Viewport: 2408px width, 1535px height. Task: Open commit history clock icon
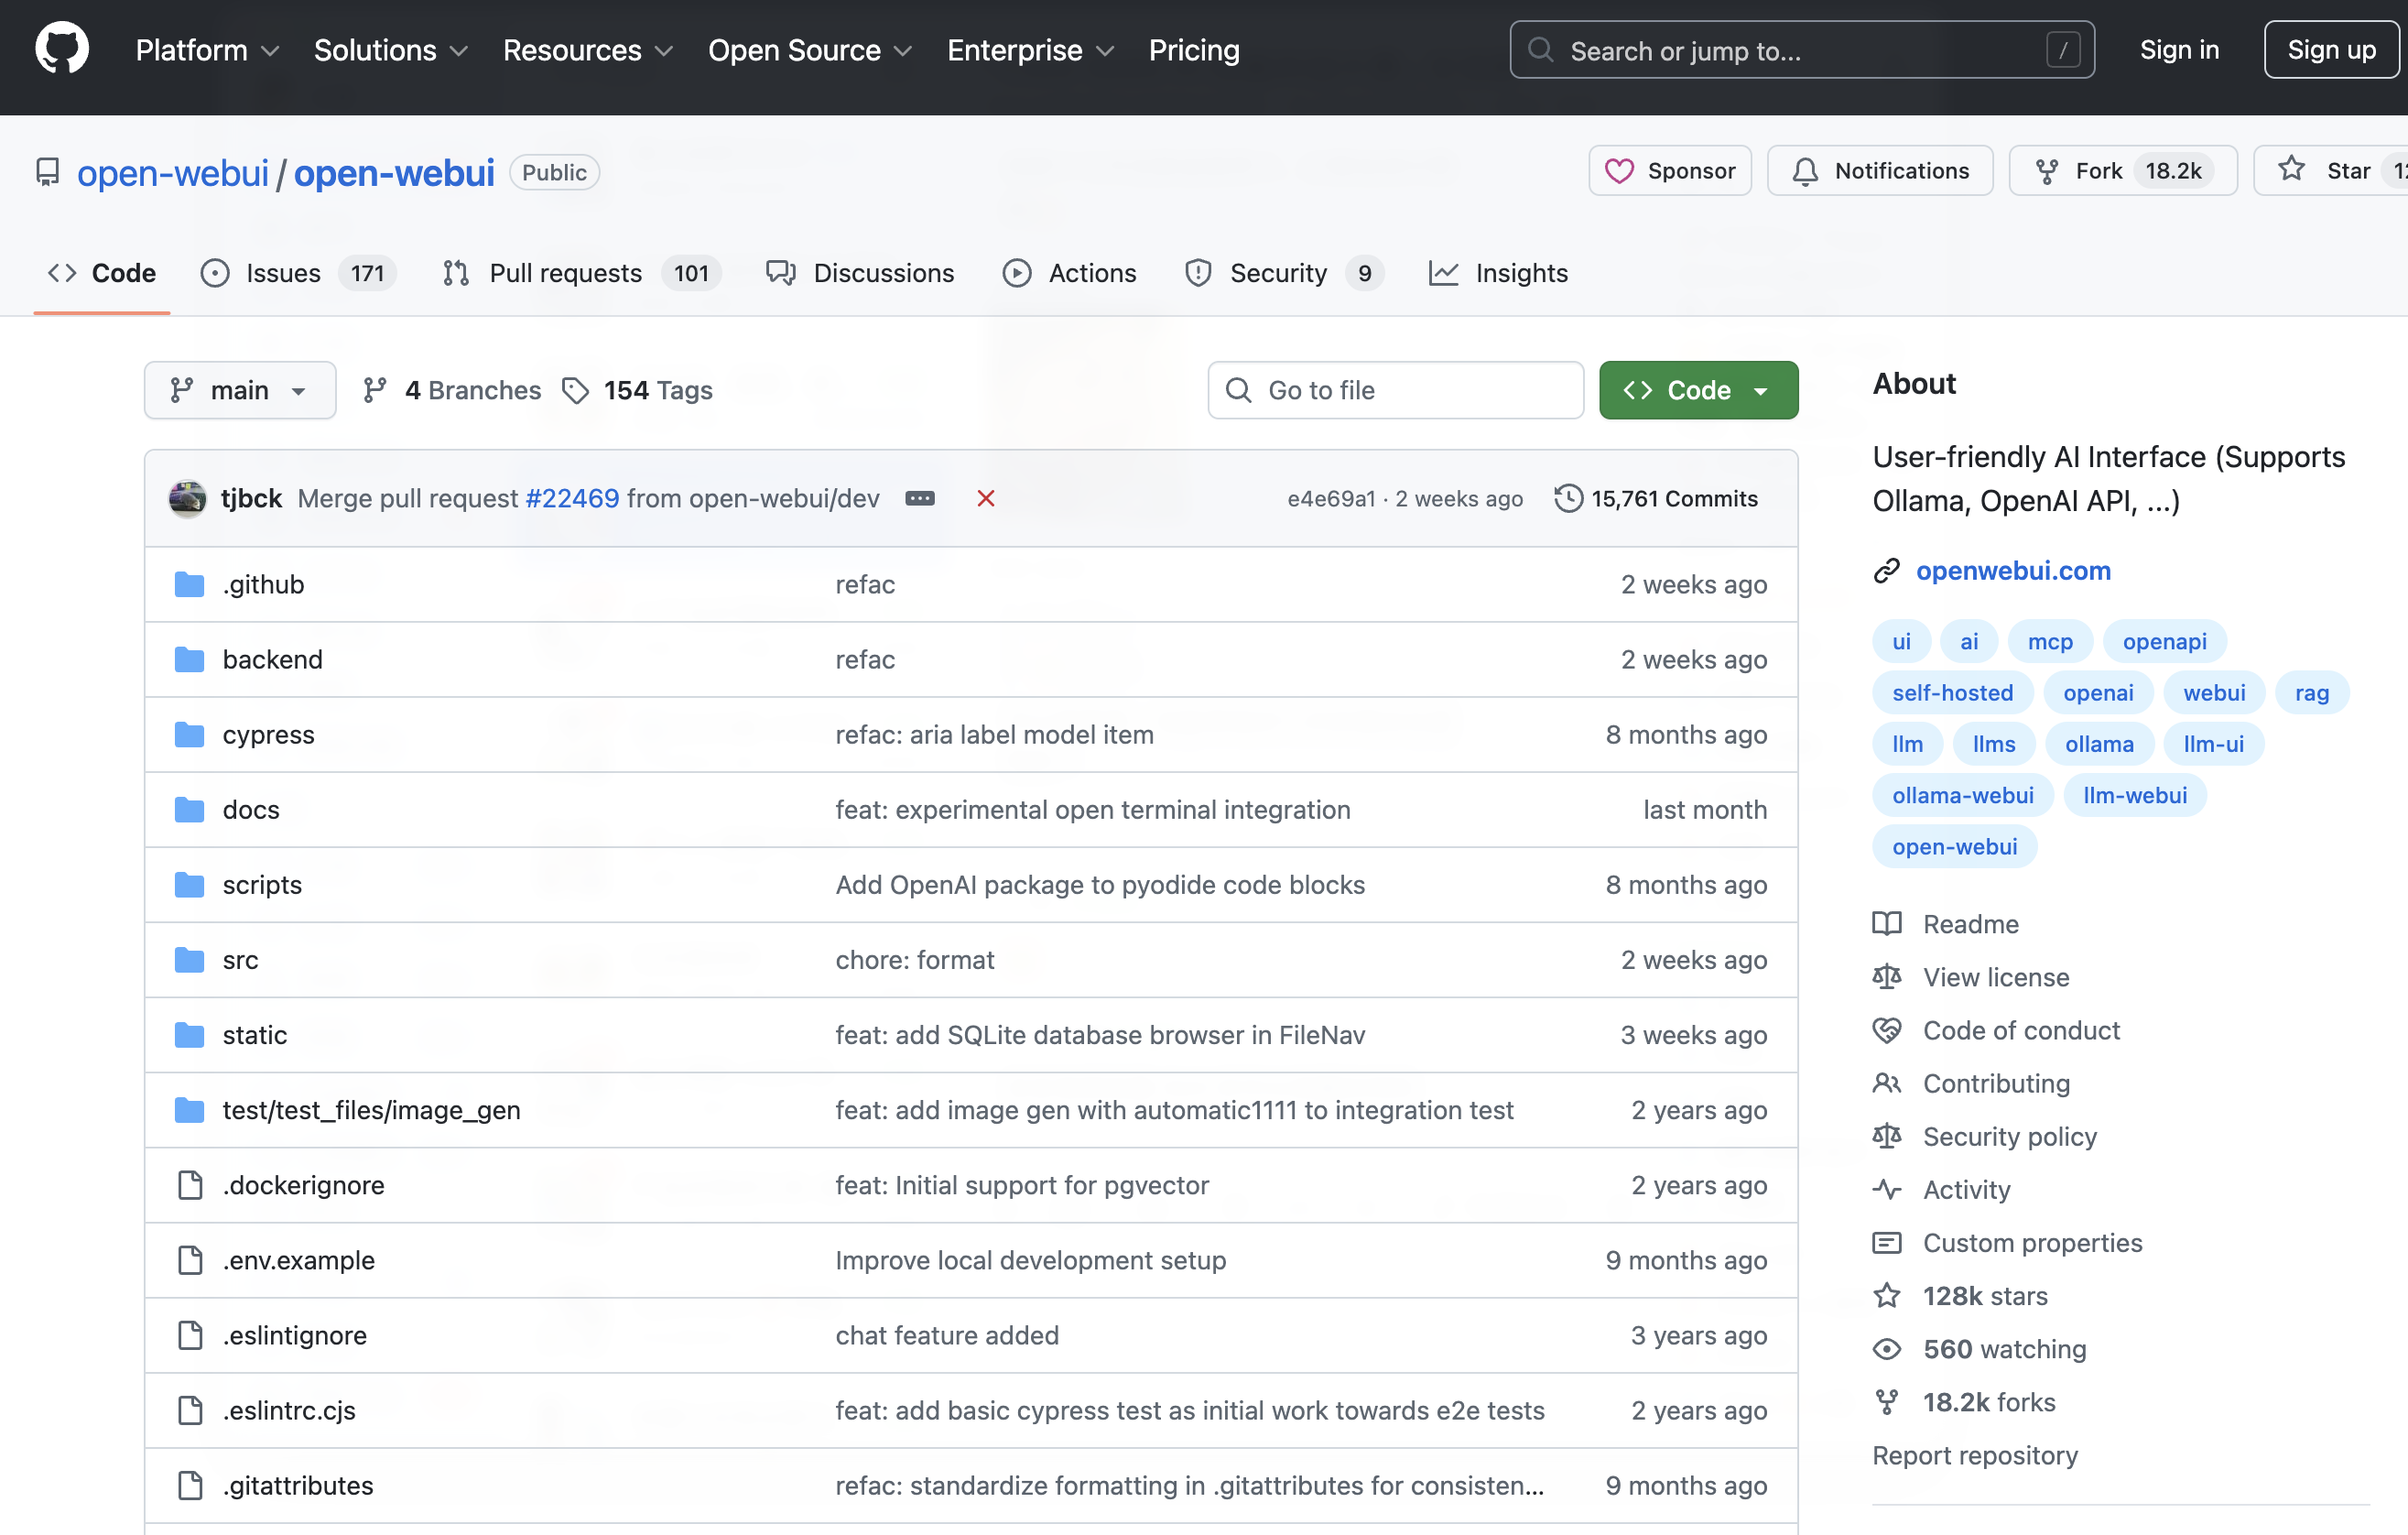click(x=1568, y=498)
